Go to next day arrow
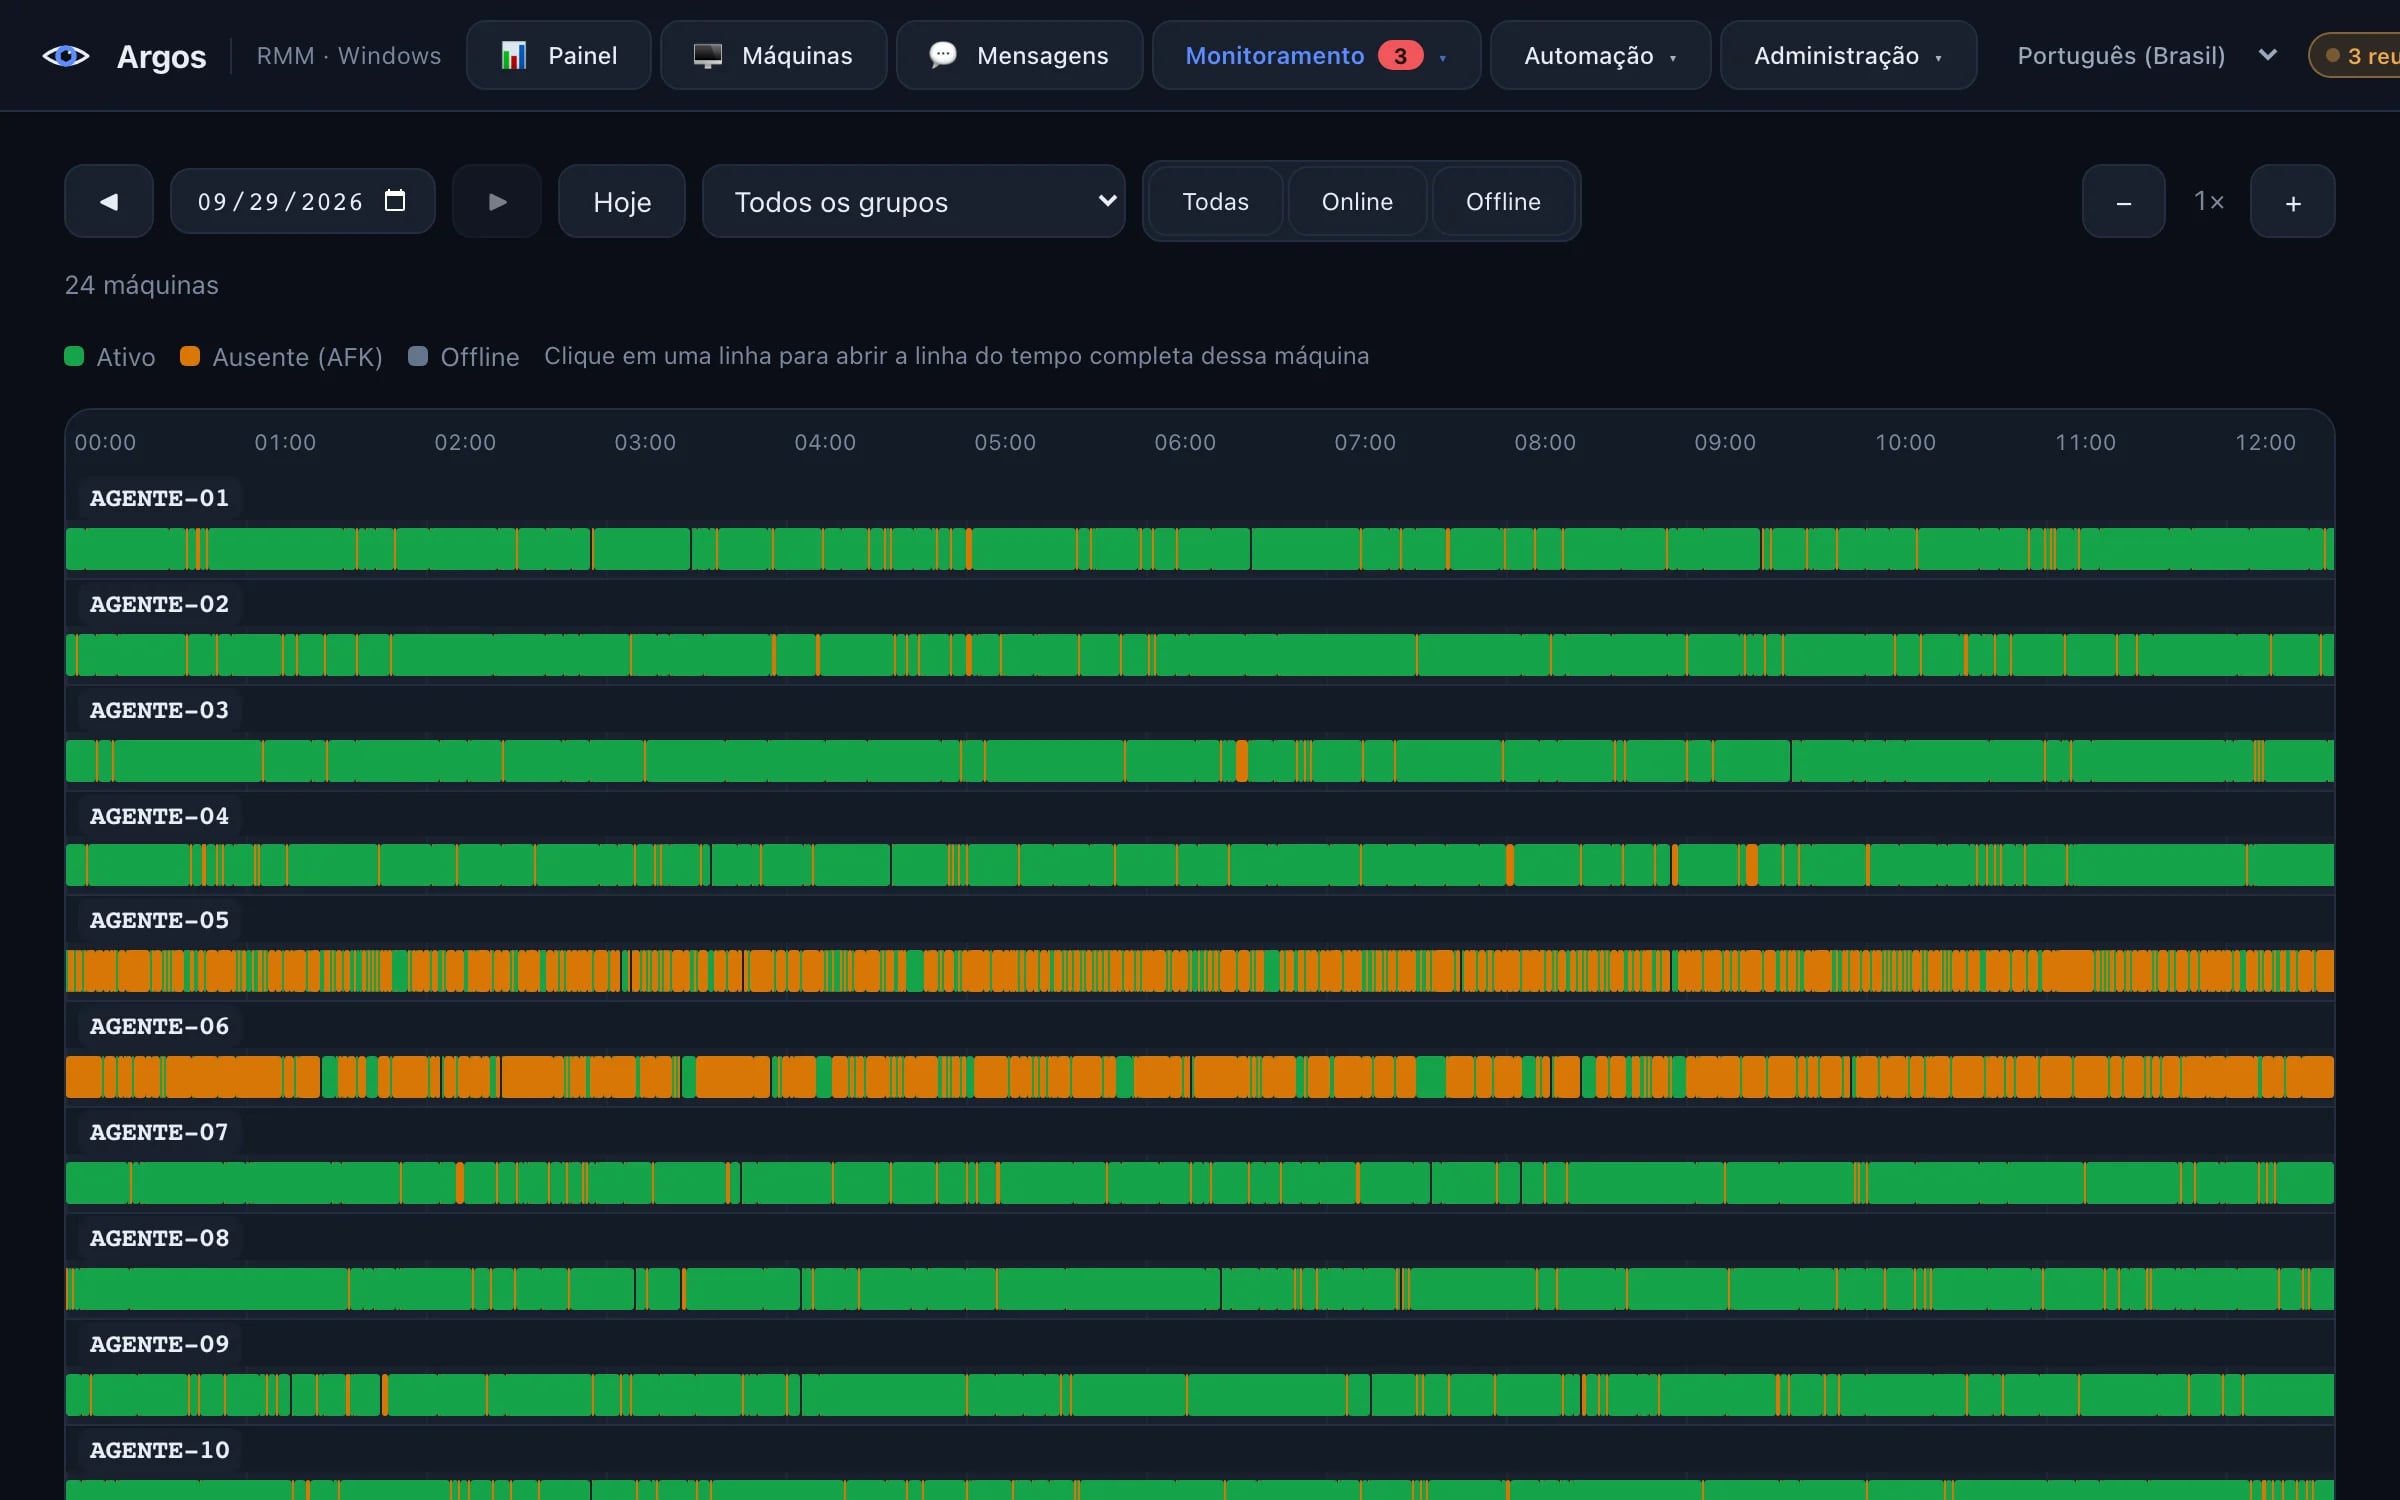The height and width of the screenshot is (1500, 2400). coord(497,201)
